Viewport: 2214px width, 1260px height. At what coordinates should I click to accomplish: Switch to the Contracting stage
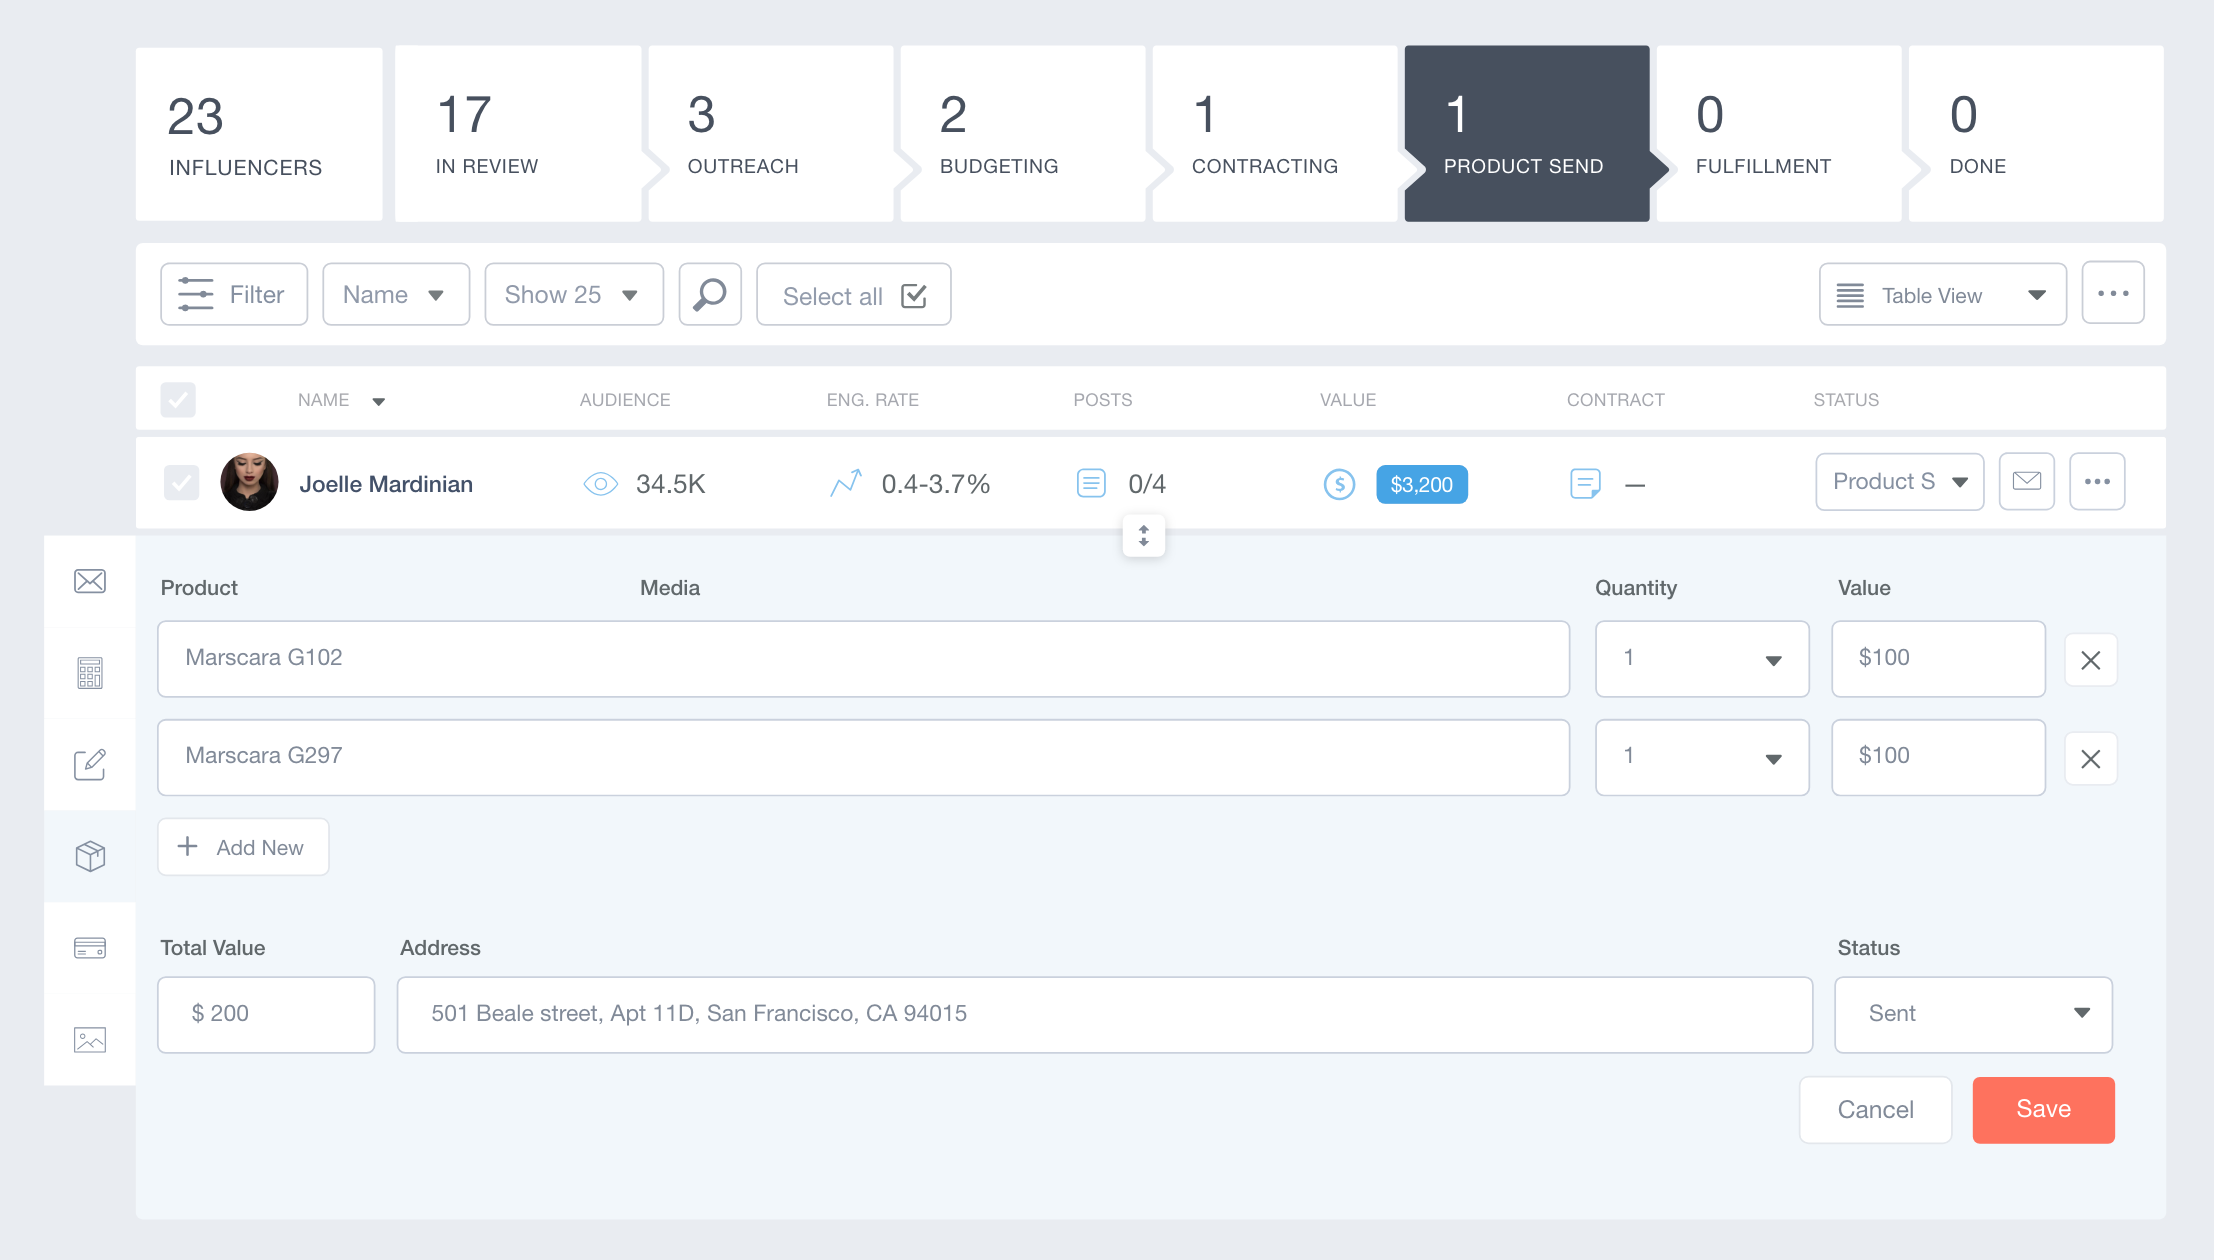pyautogui.click(x=1275, y=133)
